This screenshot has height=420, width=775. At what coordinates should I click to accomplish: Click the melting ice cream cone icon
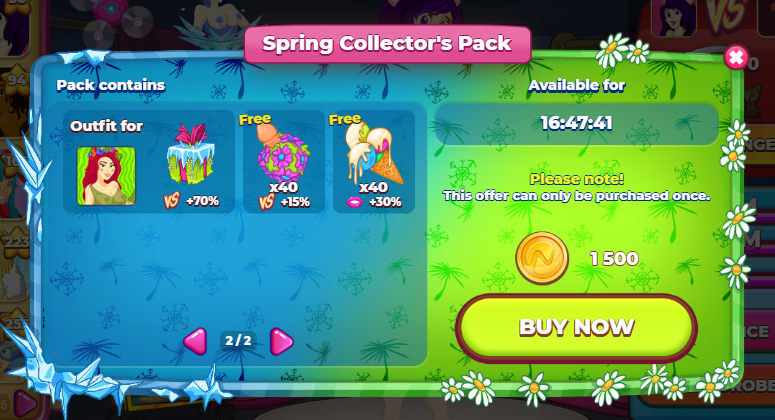pos(374,153)
